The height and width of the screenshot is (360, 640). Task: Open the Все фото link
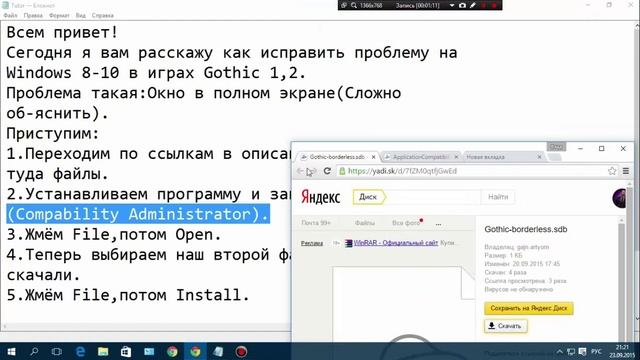click(x=406, y=223)
